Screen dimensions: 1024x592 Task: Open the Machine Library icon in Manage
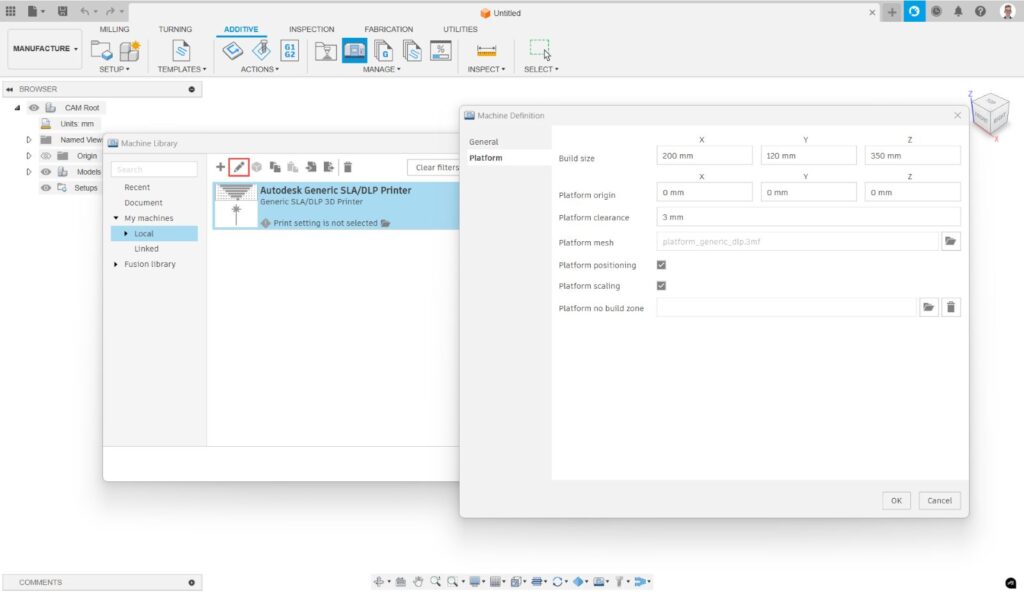(x=355, y=50)
